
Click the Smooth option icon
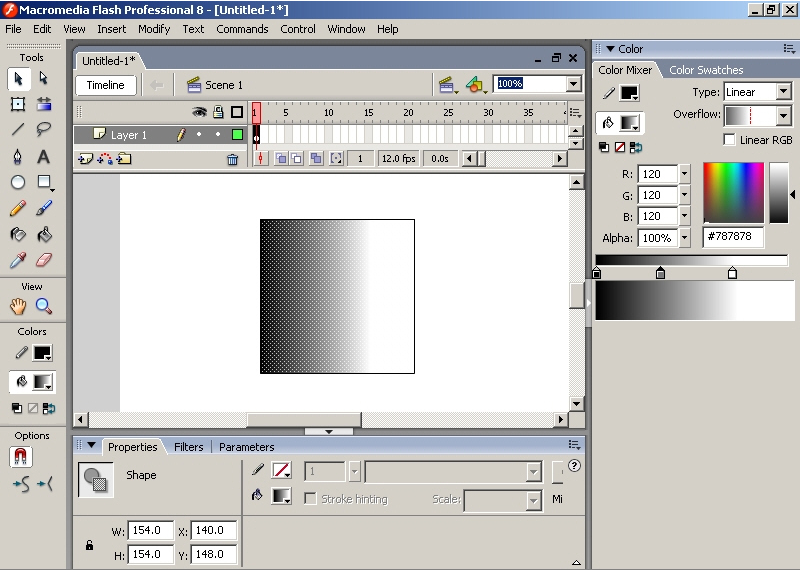pos(22,484)
